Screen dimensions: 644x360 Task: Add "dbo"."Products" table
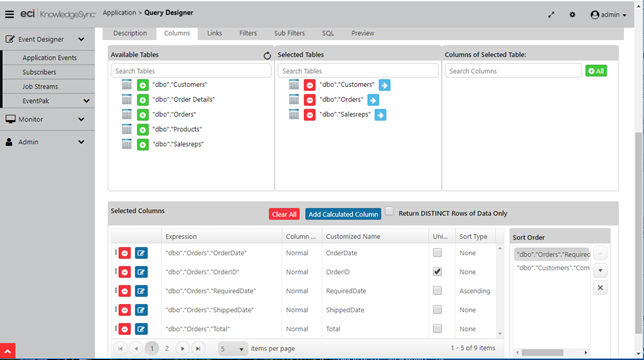[143, 130]
